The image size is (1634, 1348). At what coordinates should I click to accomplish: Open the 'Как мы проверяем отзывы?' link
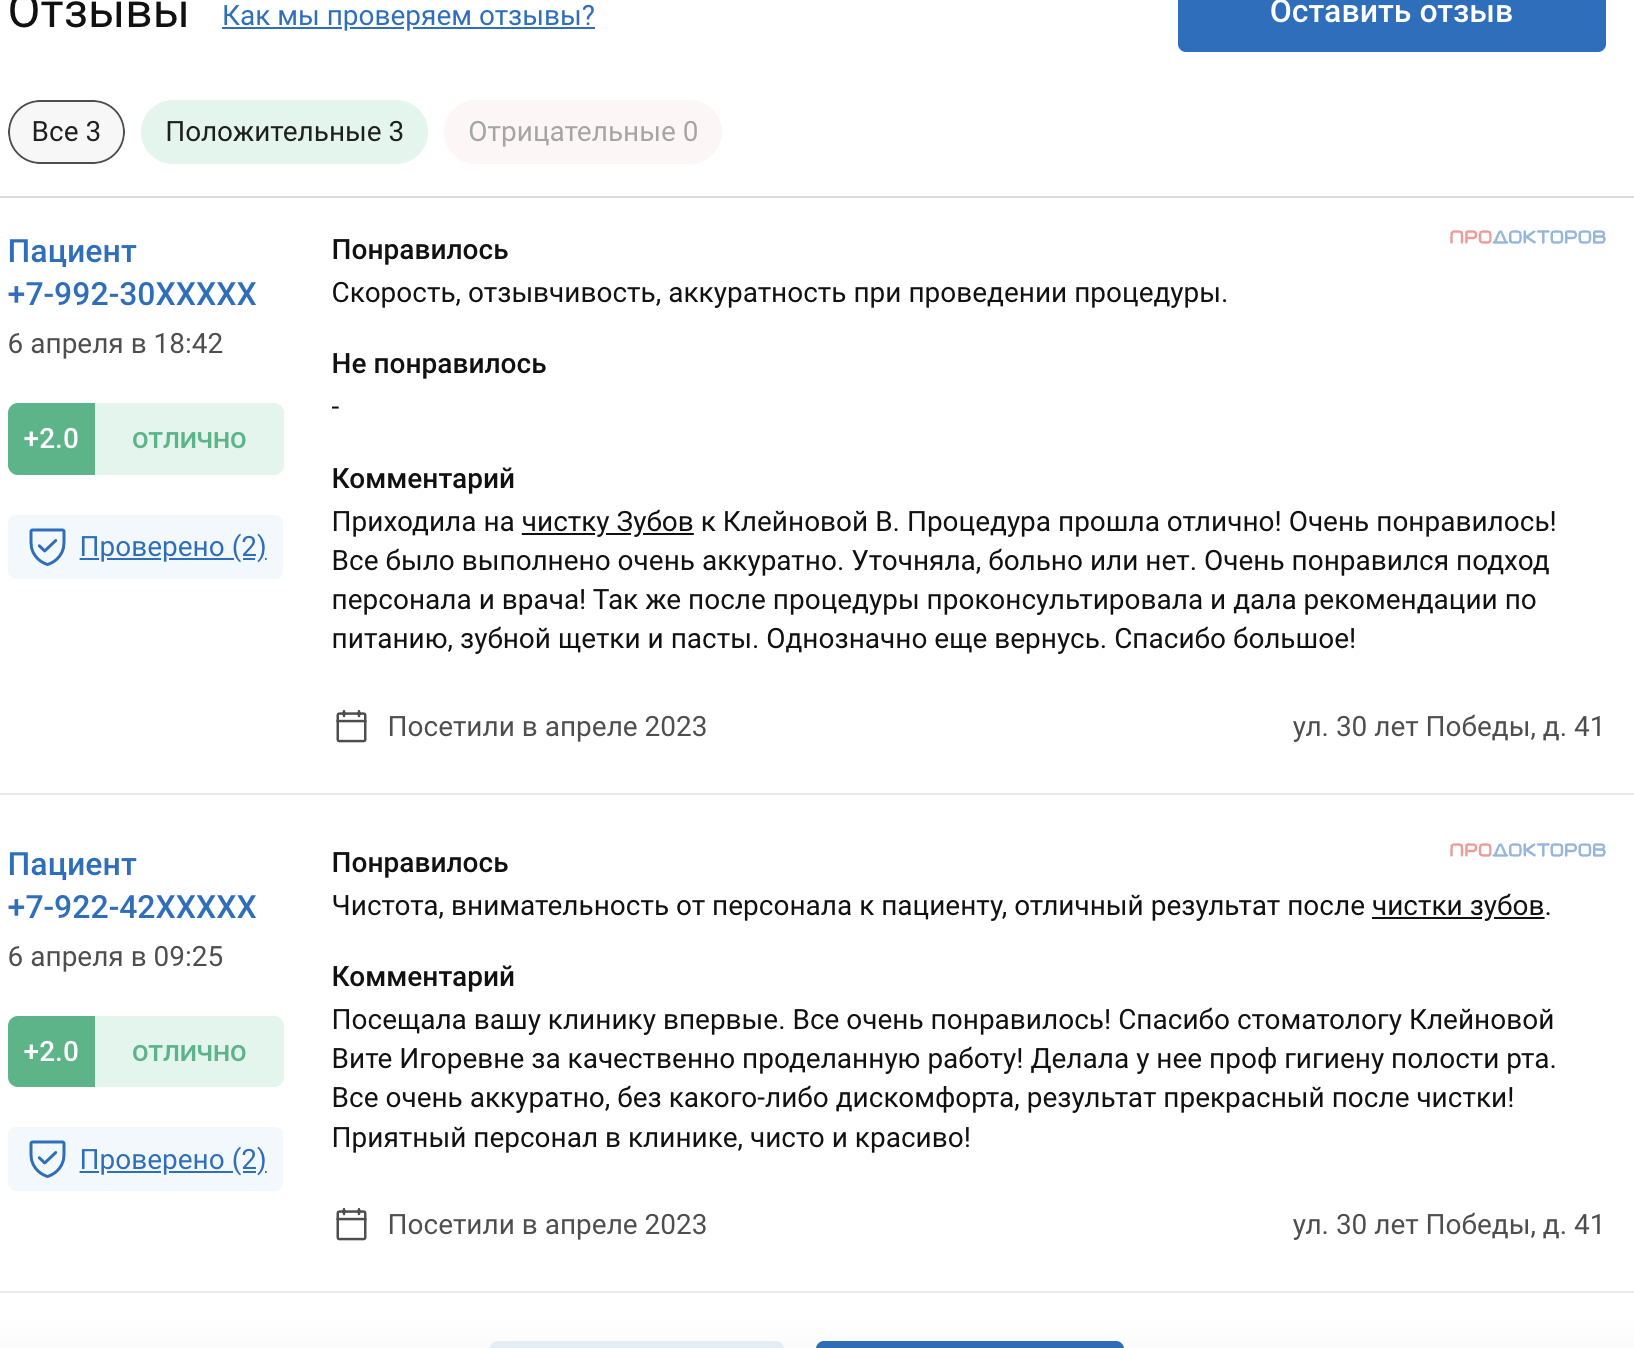(408, 16)
